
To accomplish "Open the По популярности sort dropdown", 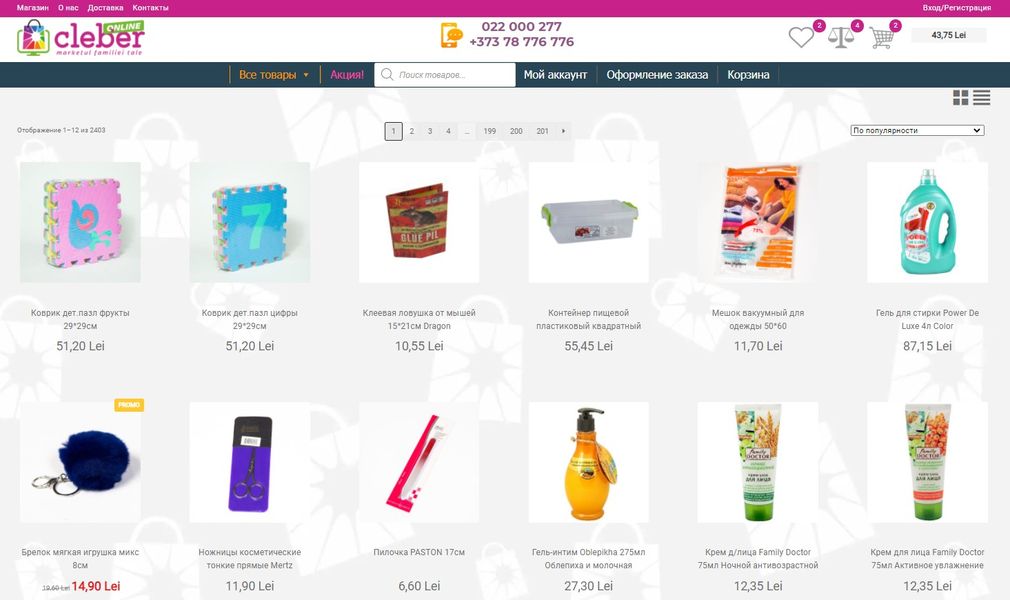I will pos(917,130).
